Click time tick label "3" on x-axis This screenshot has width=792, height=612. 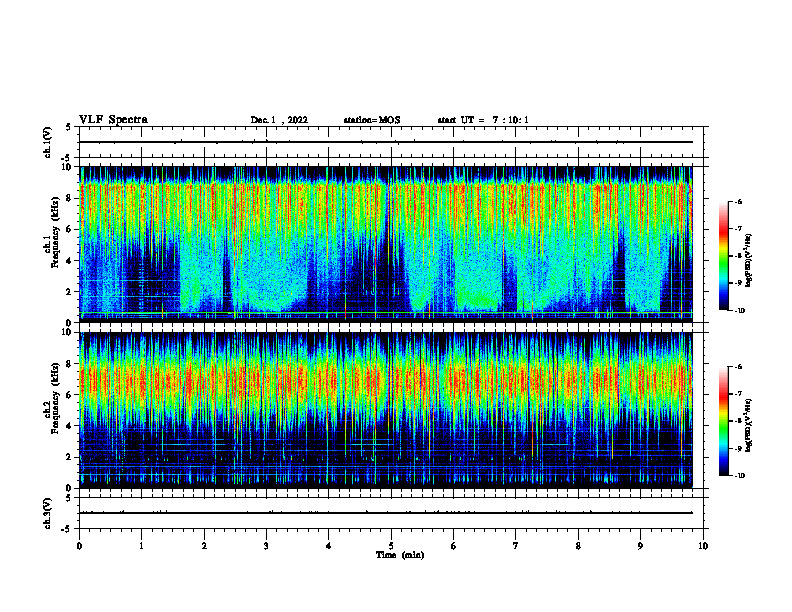click(x=266, y=546)
